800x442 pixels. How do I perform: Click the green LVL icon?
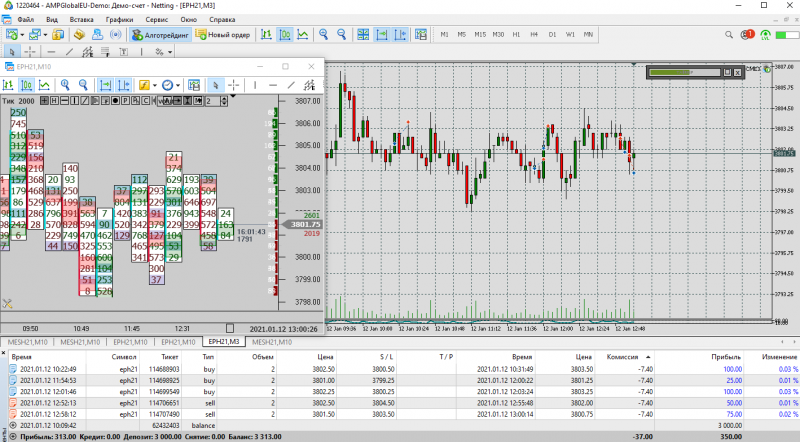pos(765,35)
